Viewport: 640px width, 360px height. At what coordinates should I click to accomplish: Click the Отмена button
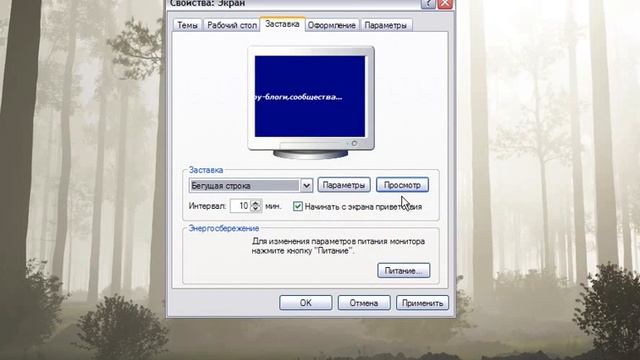(x=364, y=303)
